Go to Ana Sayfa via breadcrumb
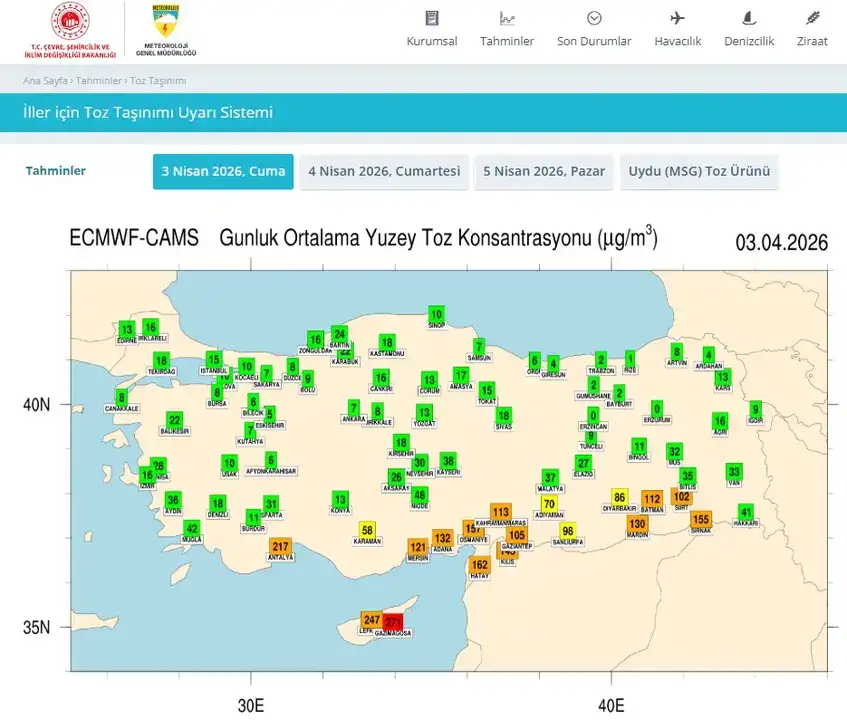This screenshot has height=720, width=847. (x=43, y=81)
